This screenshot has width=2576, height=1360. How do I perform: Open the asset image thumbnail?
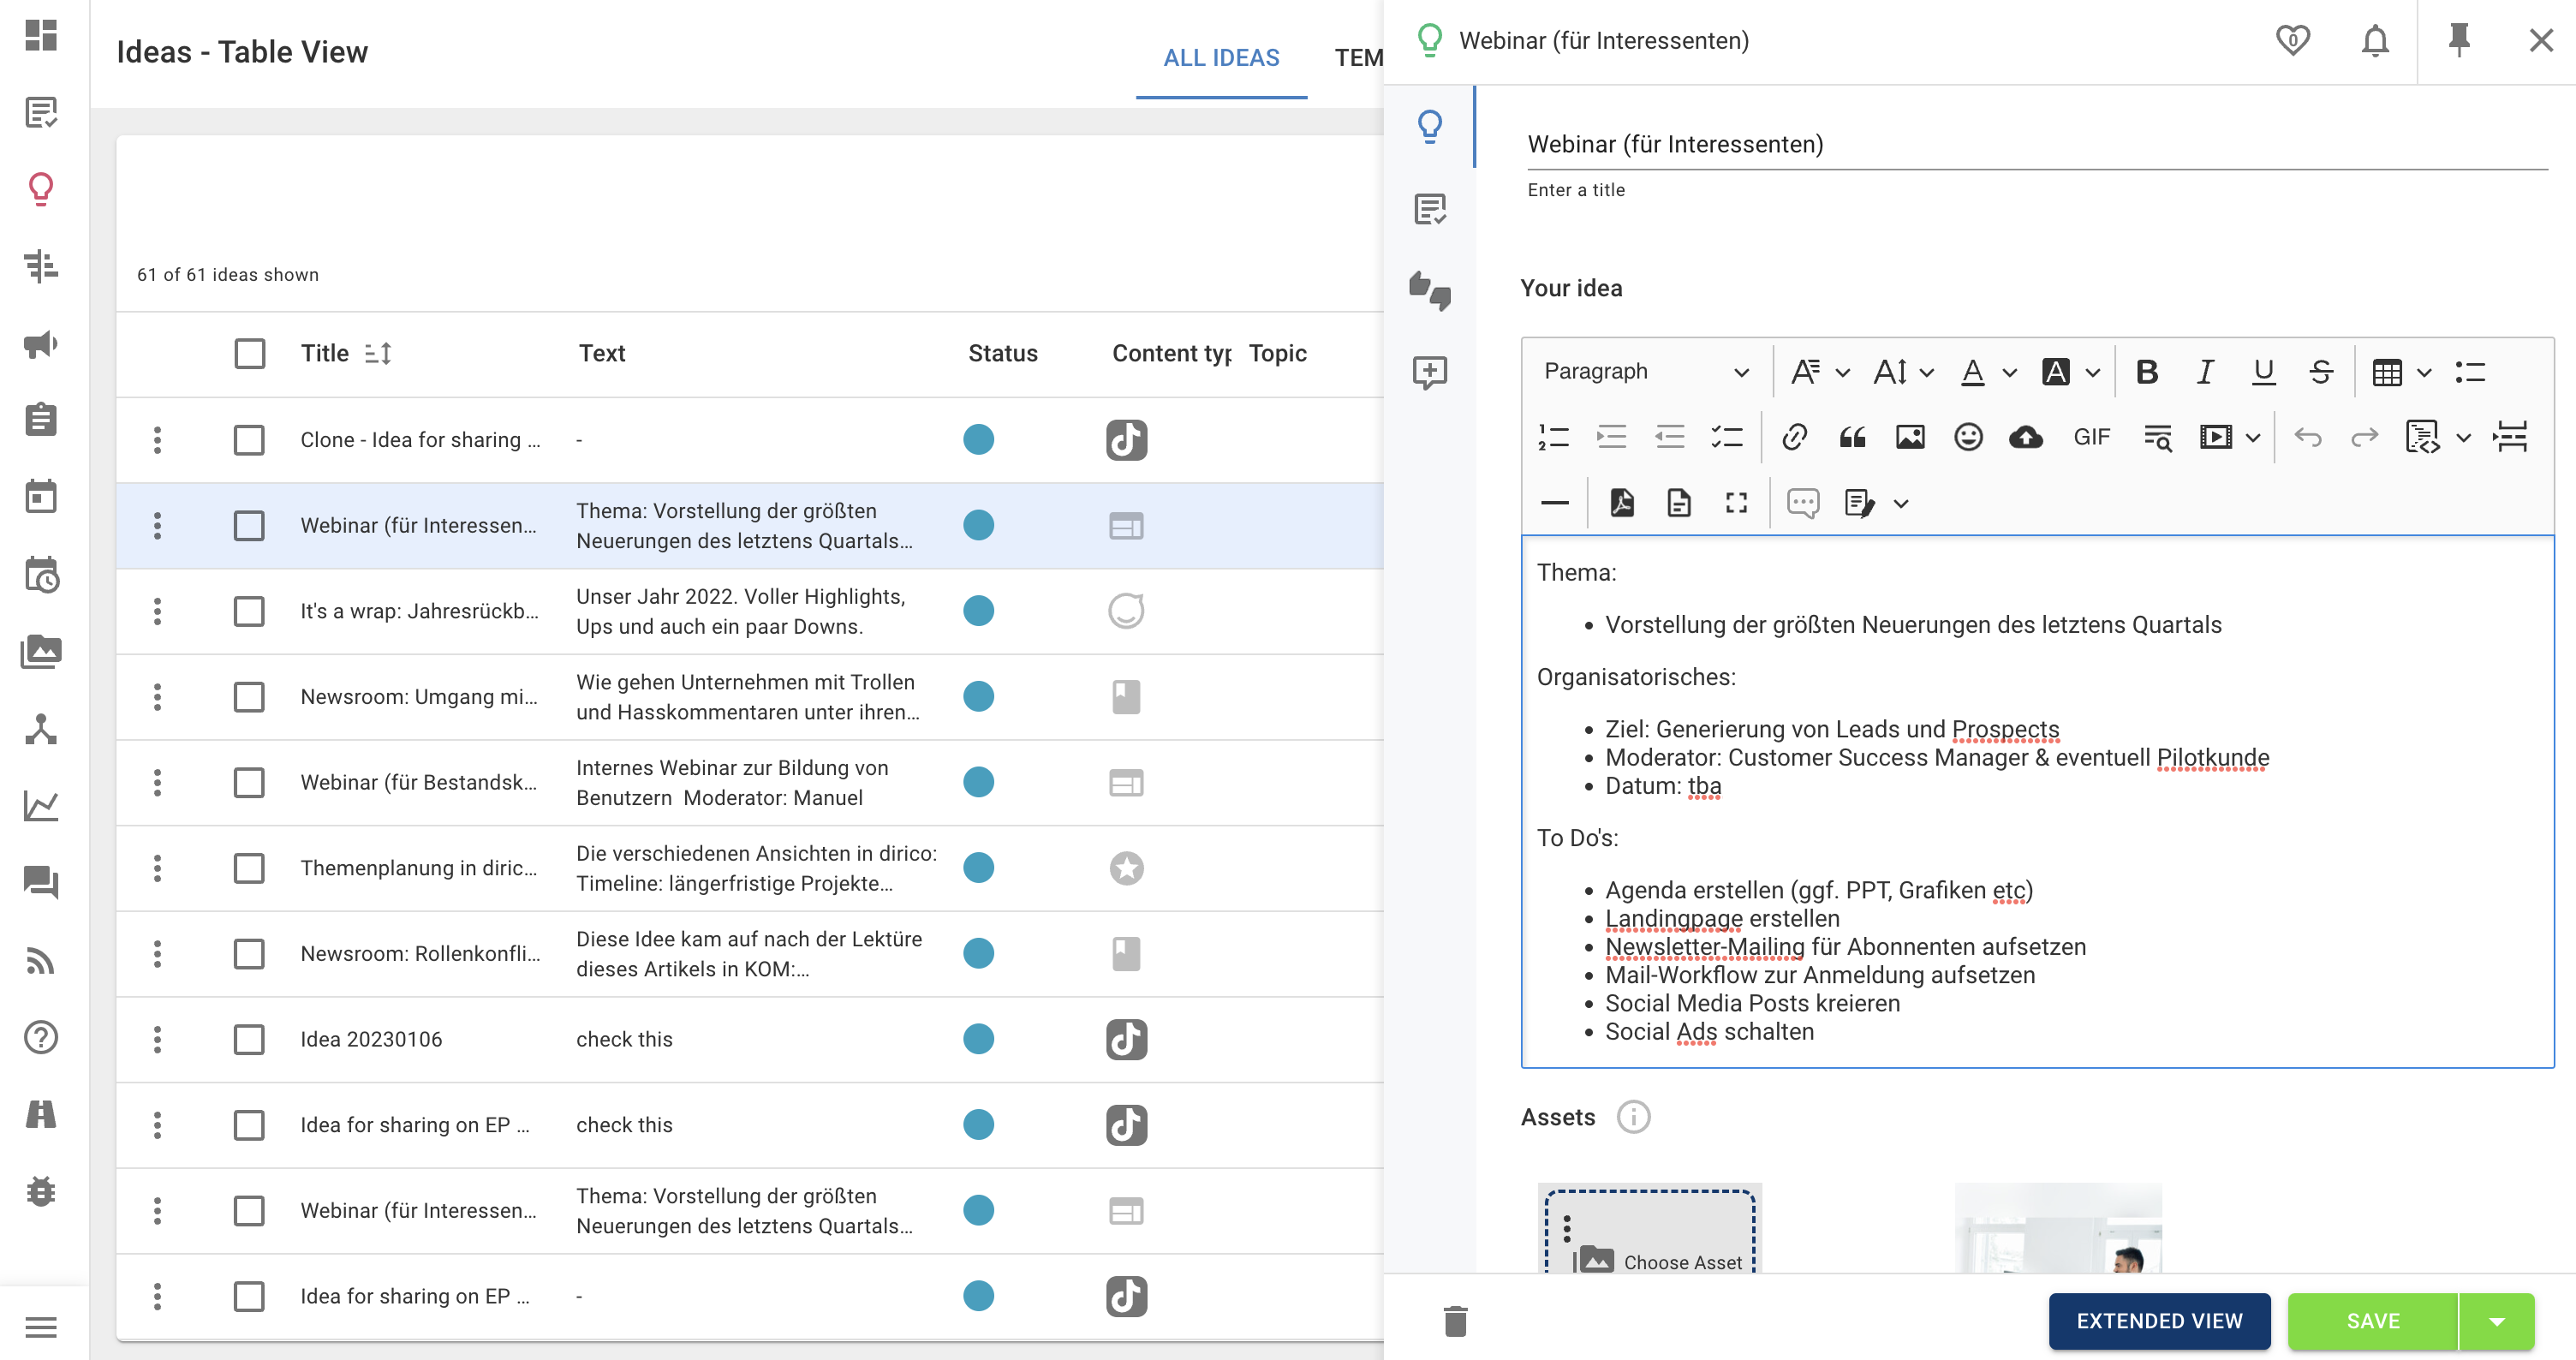click(2058, 1228)
